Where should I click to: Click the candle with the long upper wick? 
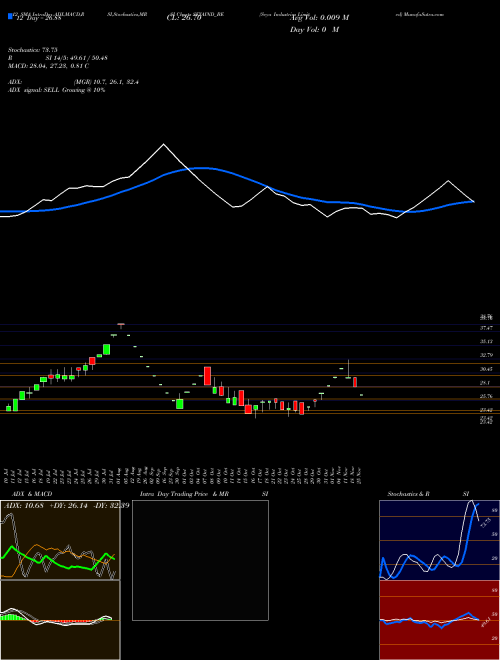click(348, 369)
